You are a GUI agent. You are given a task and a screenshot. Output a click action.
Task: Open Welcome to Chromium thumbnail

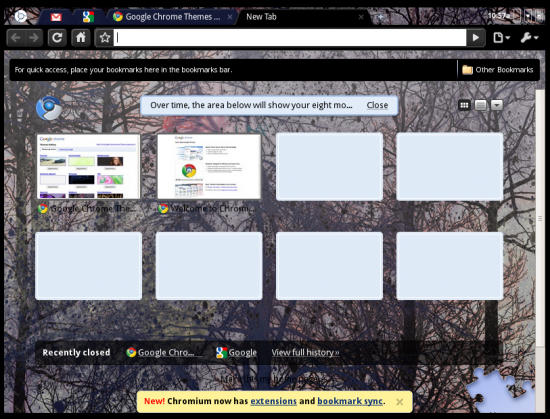point(209,166)
